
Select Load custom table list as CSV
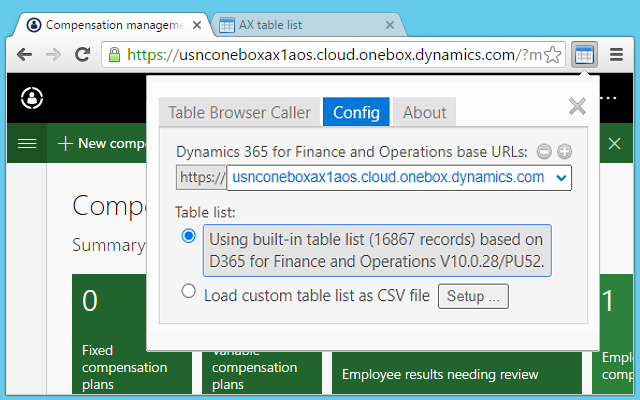coord(189,292)
